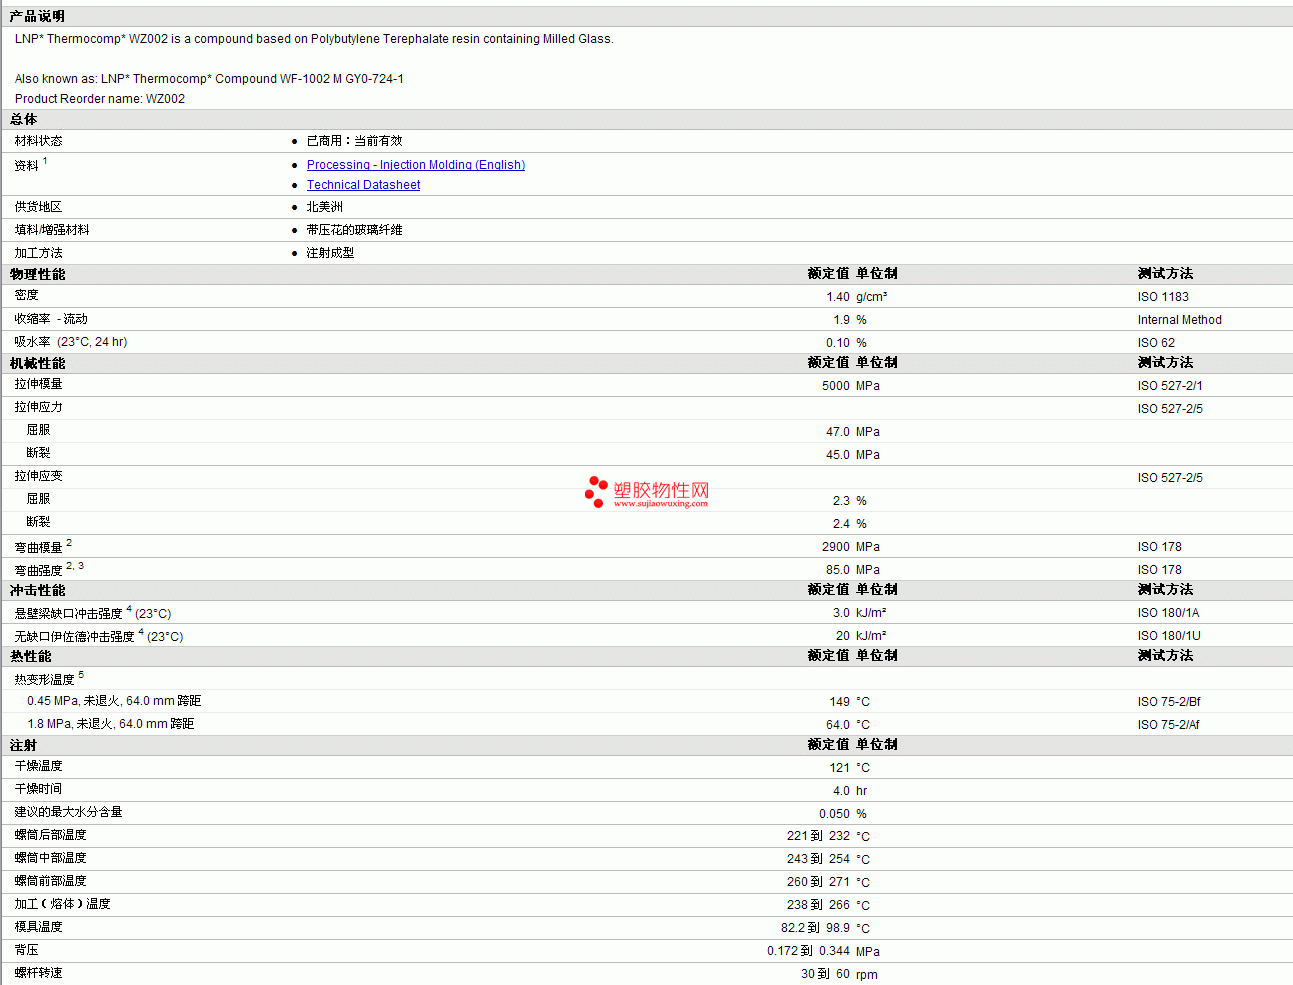Select the yield stress value 47.0

838,432
